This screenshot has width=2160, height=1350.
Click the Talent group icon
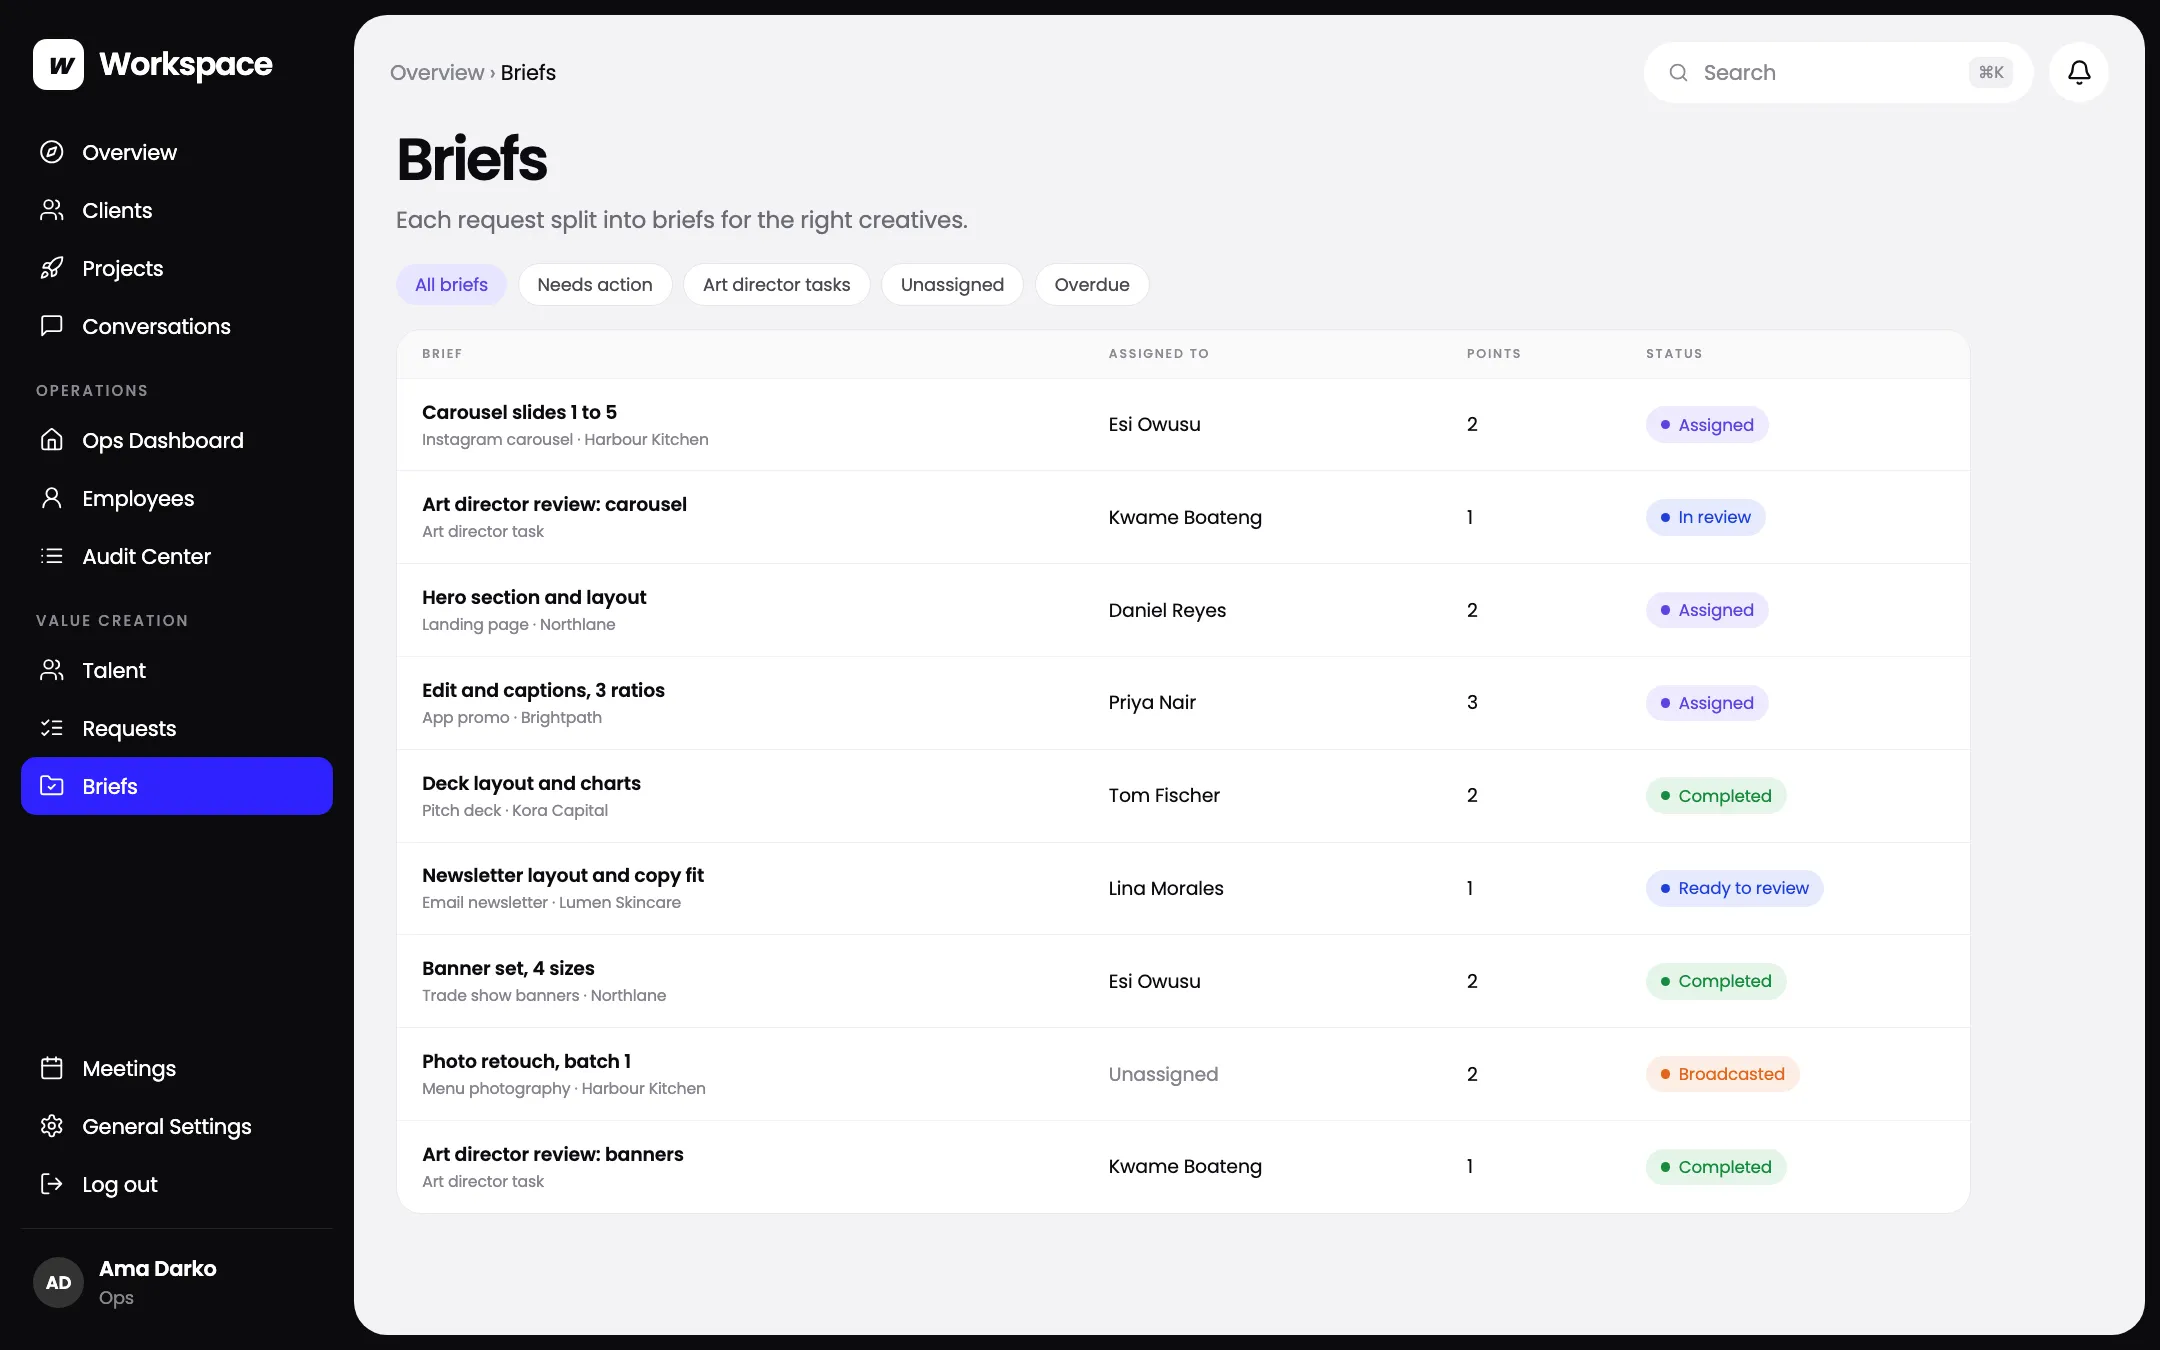coord(52,670)
